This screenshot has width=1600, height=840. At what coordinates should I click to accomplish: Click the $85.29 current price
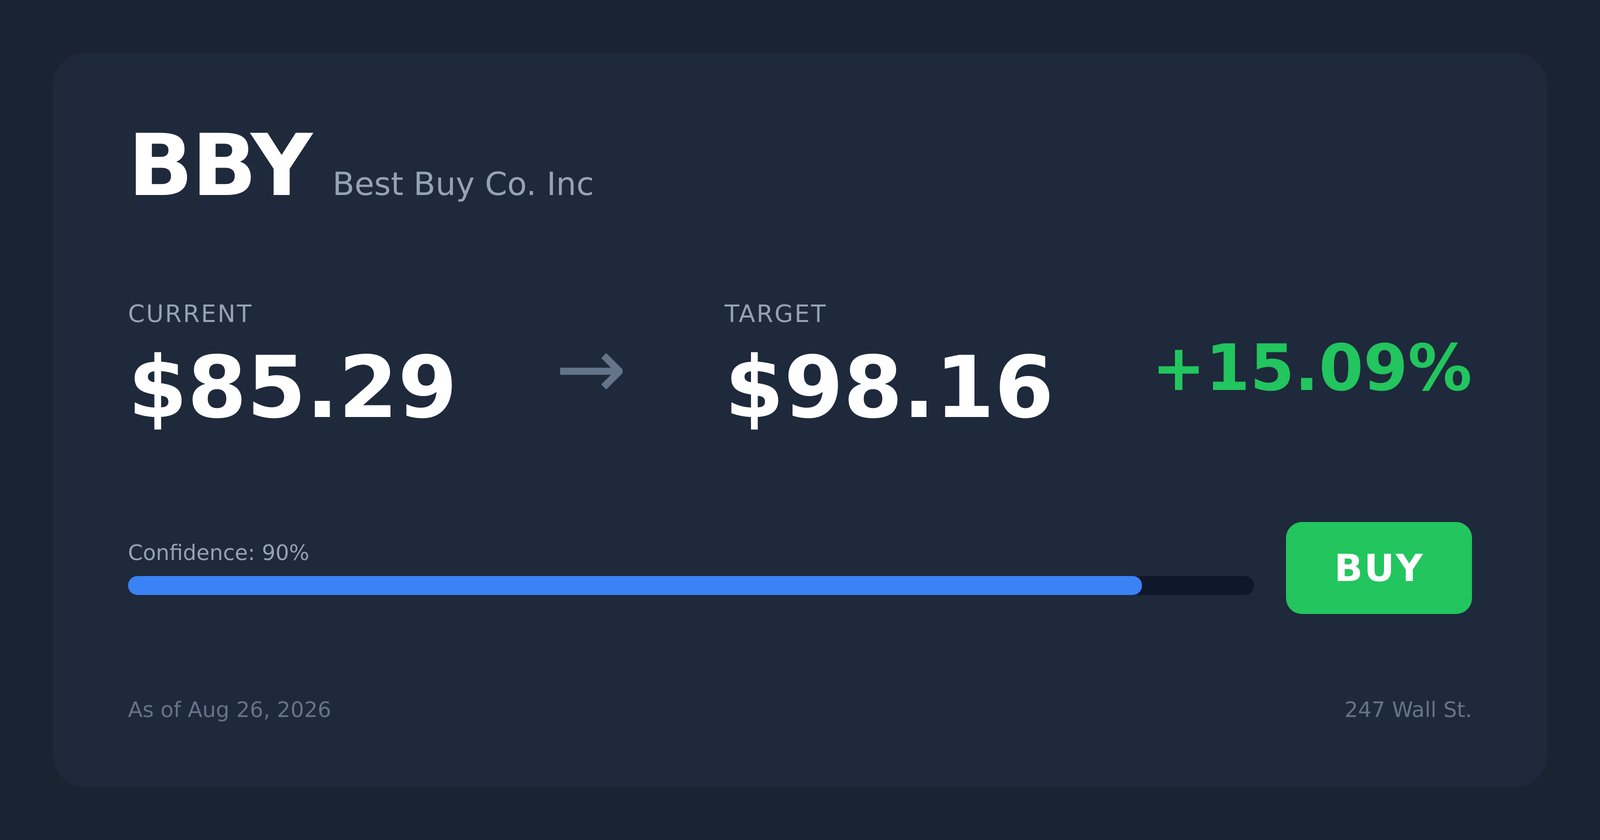click(x=292, y=388)
